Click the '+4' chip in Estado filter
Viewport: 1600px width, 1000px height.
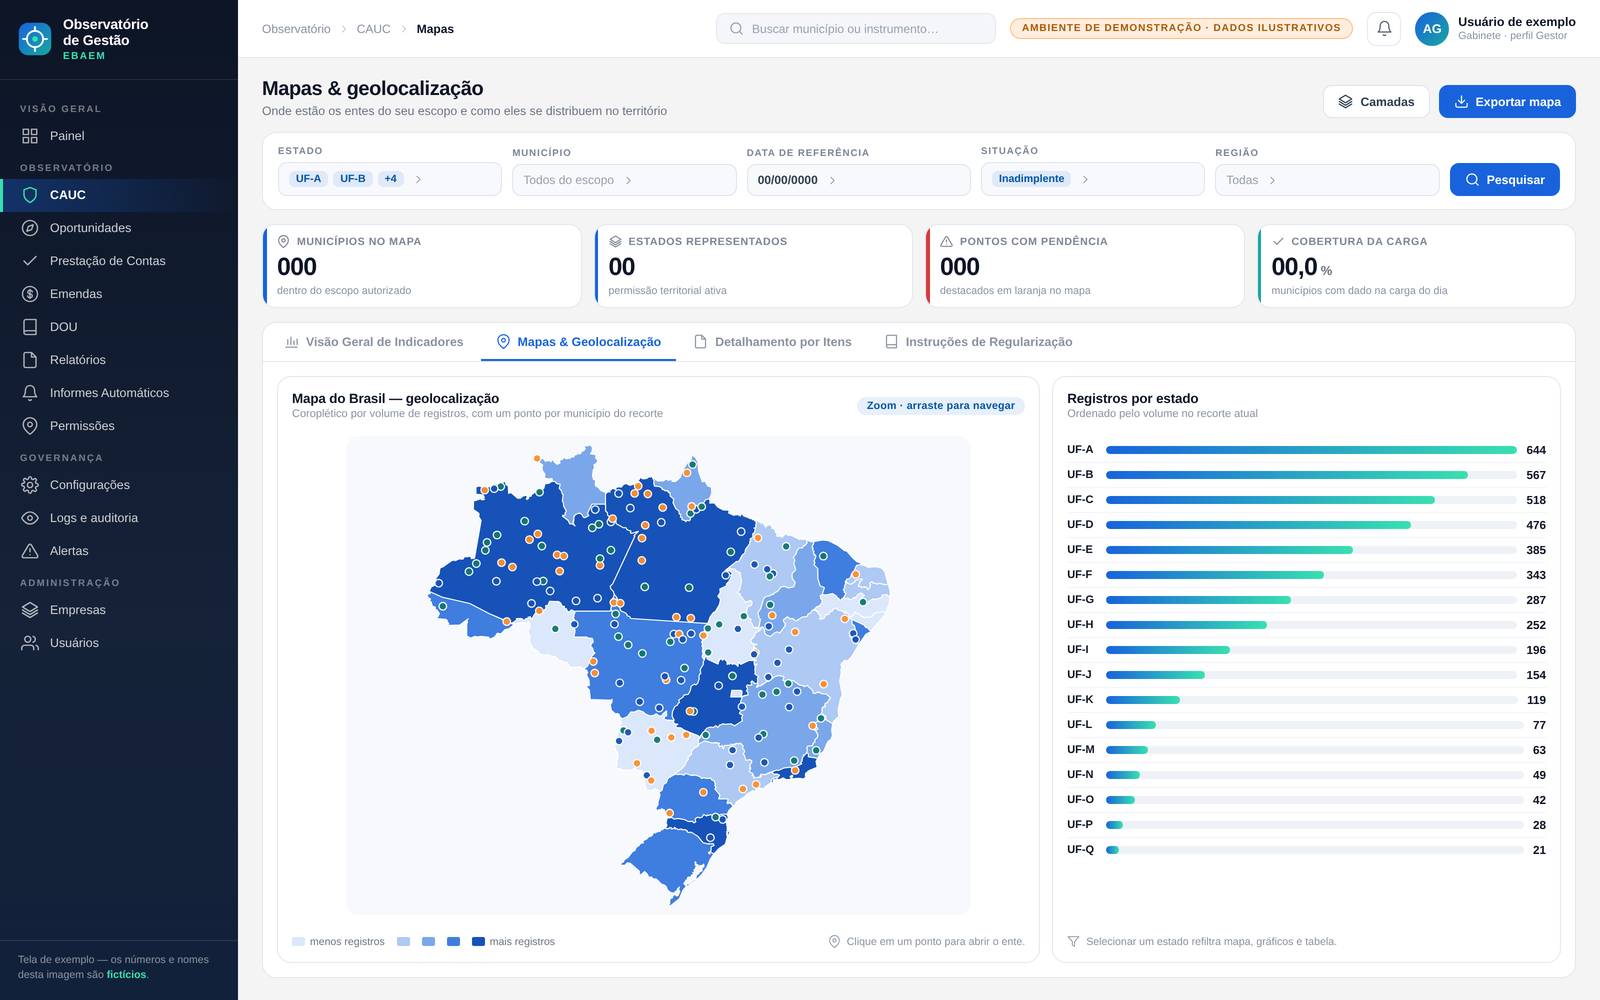pos(391,179)
